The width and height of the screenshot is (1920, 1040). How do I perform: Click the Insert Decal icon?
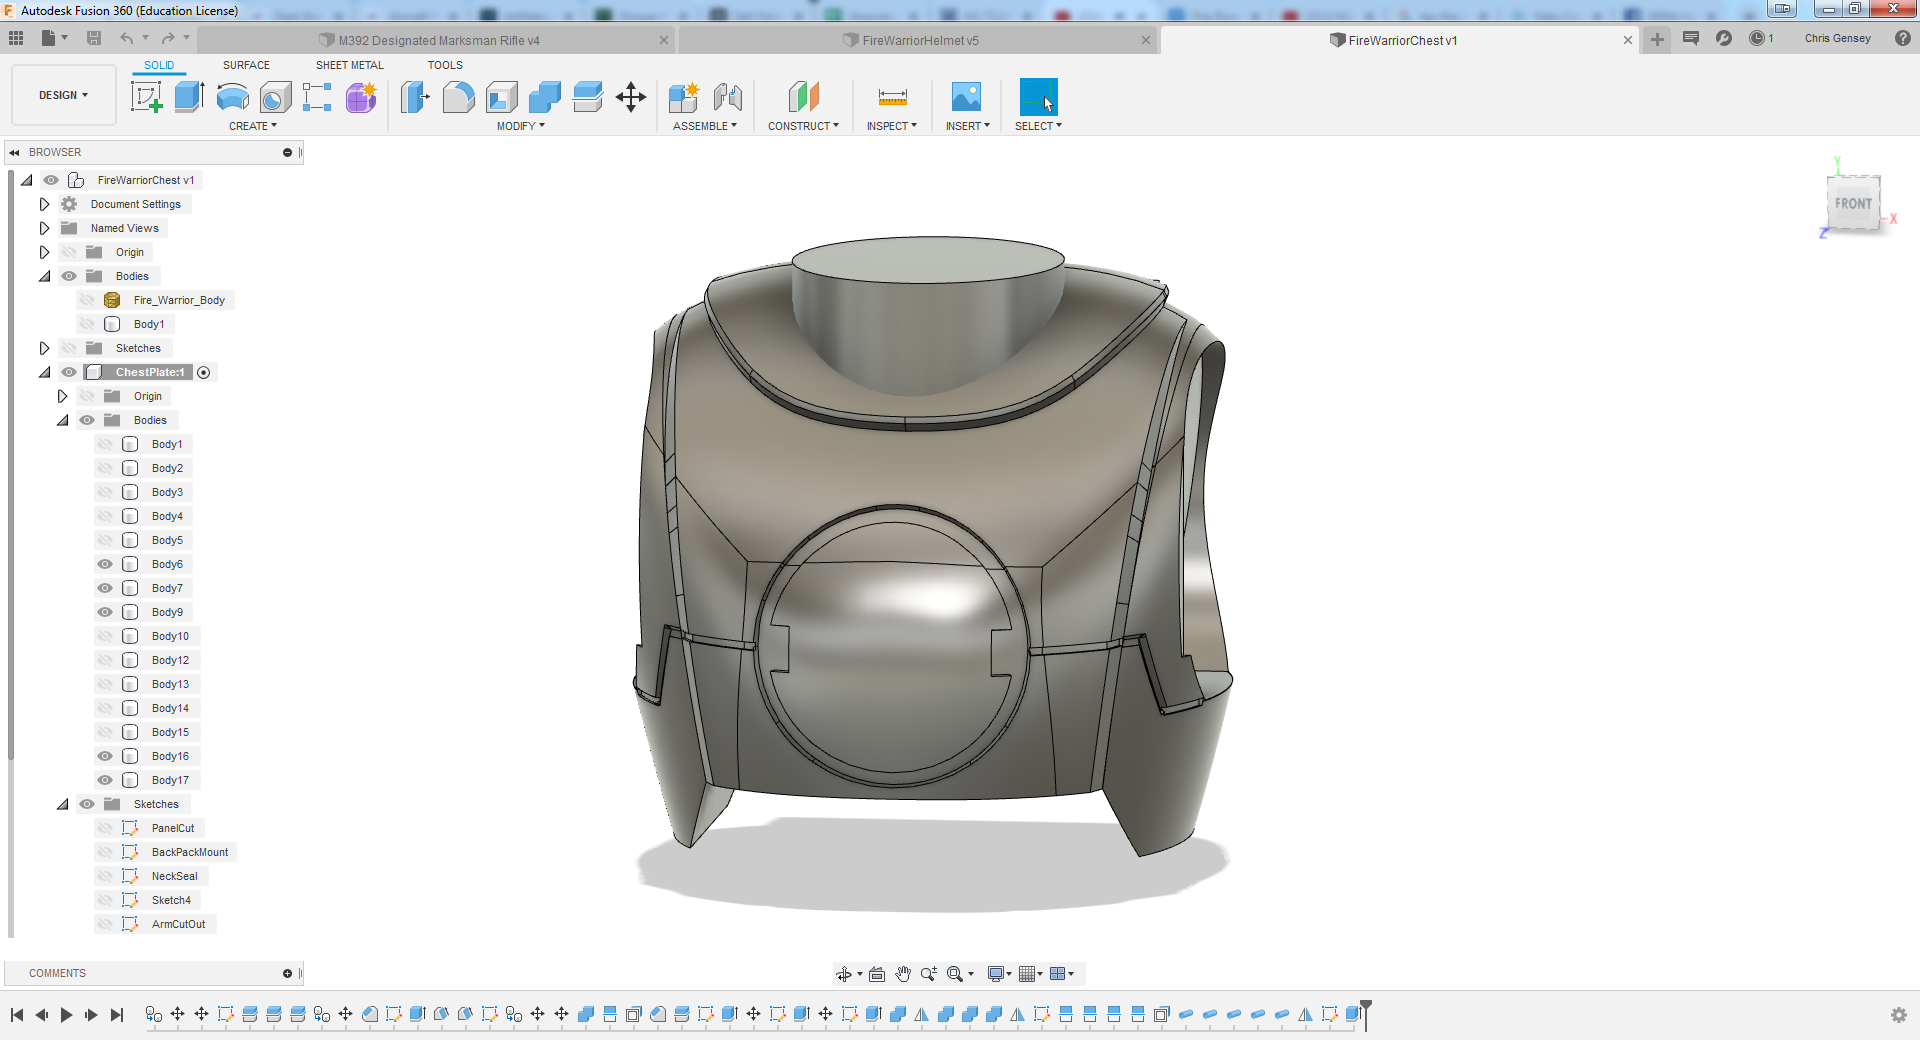[x=966, y=97]
